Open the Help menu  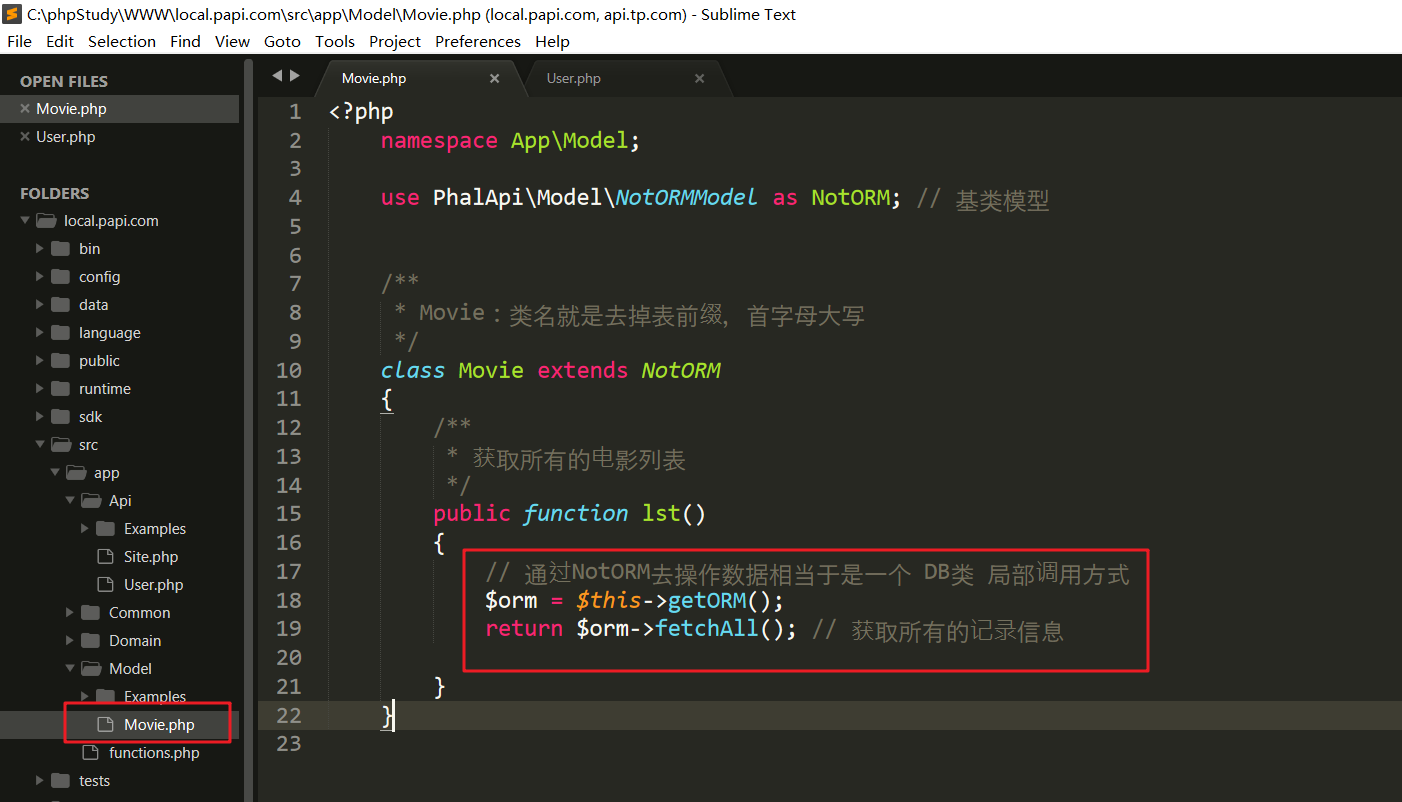[552, 41]
